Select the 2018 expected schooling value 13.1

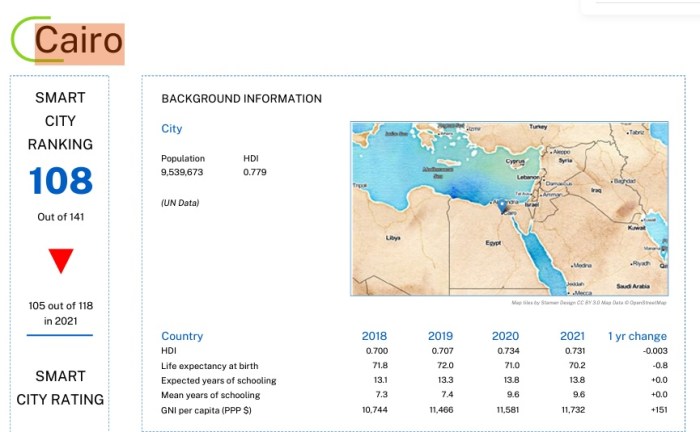pos(380,380)
